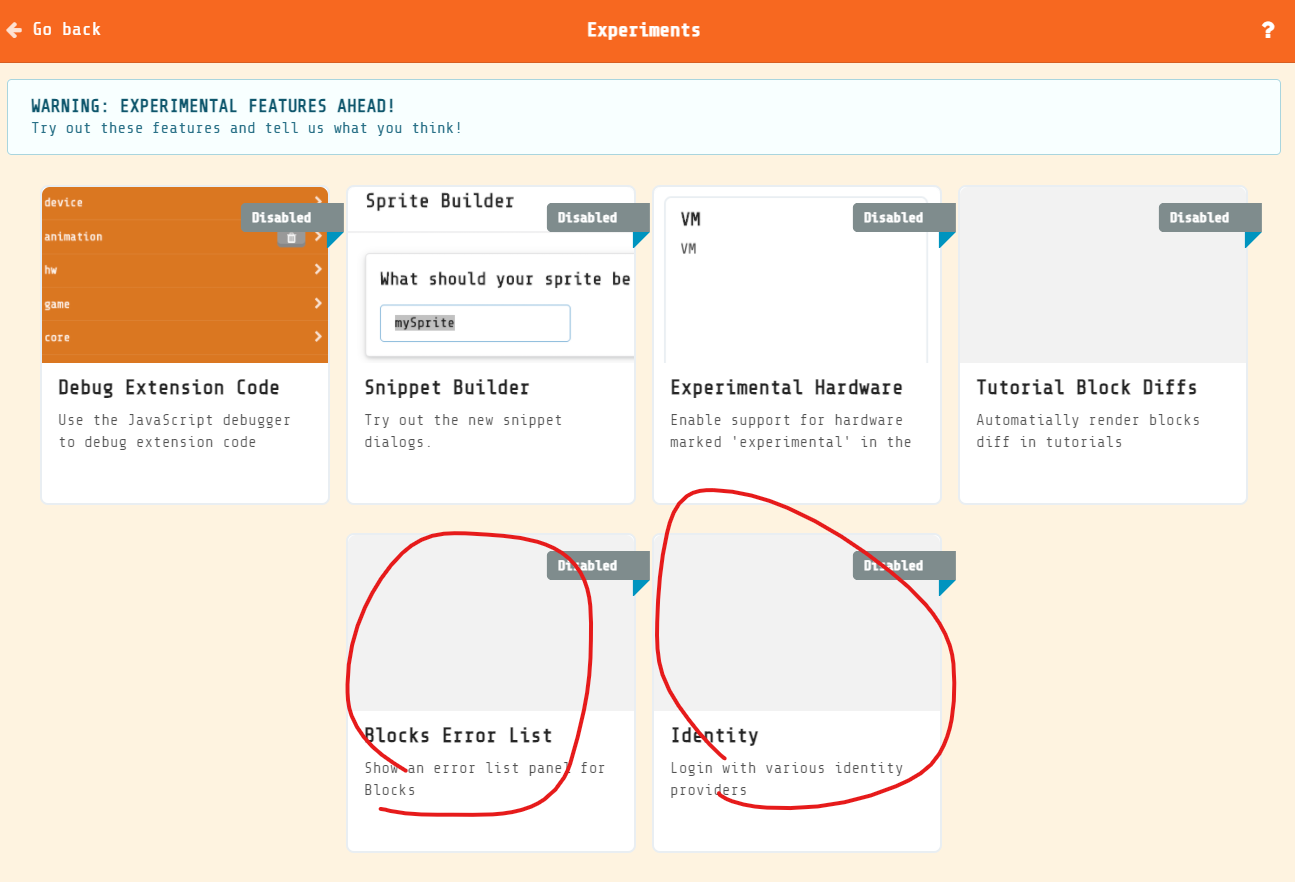Expand the core category chevron
Screen dimensions: 1295x882
317,337
